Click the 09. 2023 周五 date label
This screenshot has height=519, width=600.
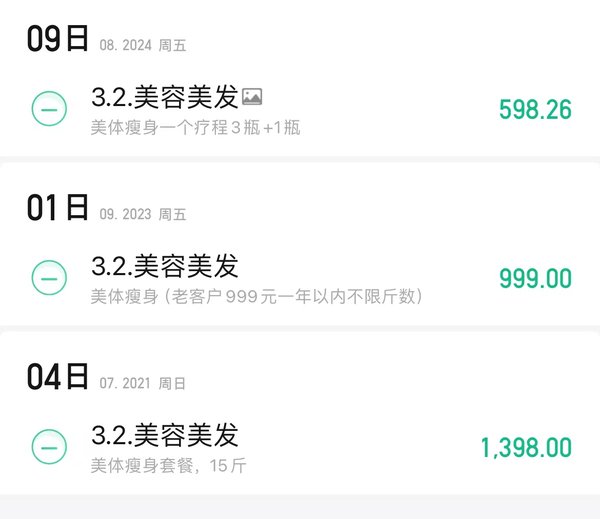click(x=143, y=214)
